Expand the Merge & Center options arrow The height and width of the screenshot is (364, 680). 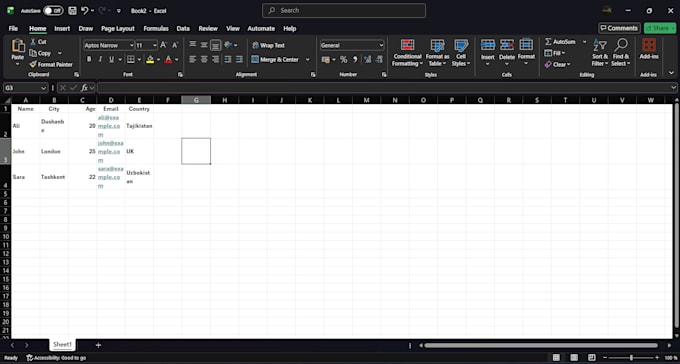click(307, 59)
